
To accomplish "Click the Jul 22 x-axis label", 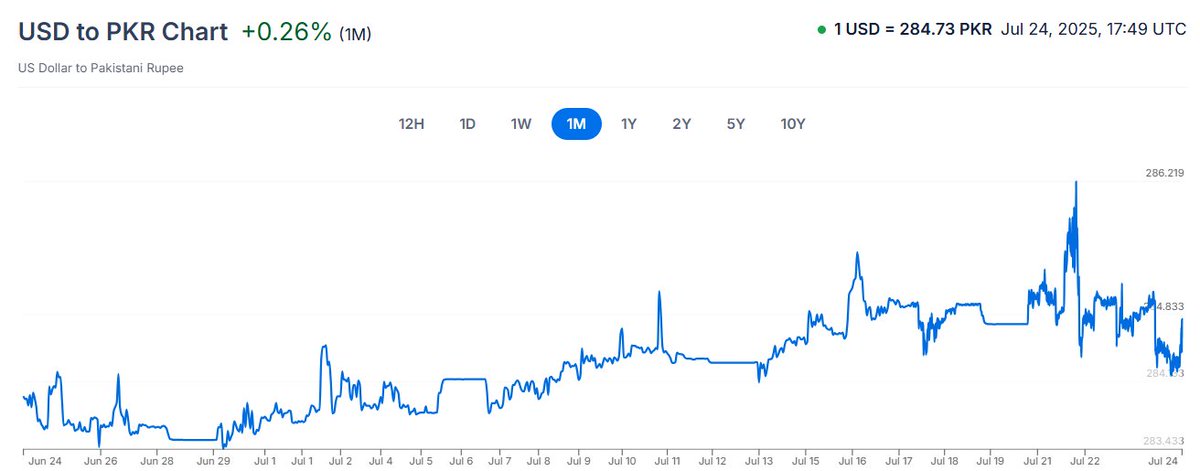I will (1084, 462).
